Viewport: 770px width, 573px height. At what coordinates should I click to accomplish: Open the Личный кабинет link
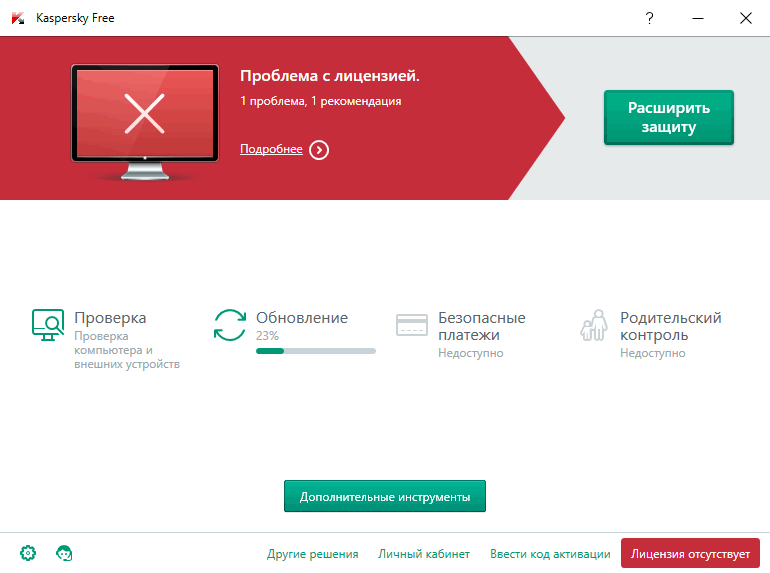coord(424,554)
